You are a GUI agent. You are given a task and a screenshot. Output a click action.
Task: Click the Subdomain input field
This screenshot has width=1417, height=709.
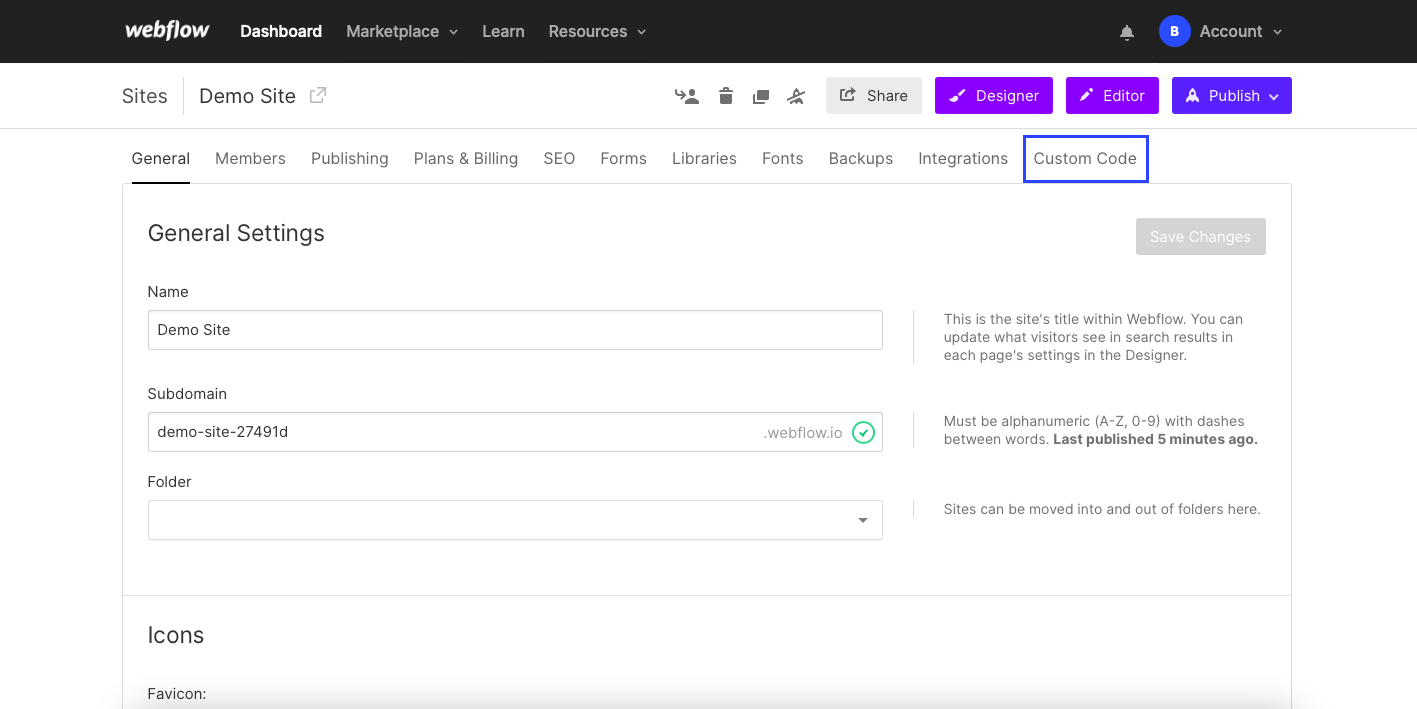click(515, 432)
